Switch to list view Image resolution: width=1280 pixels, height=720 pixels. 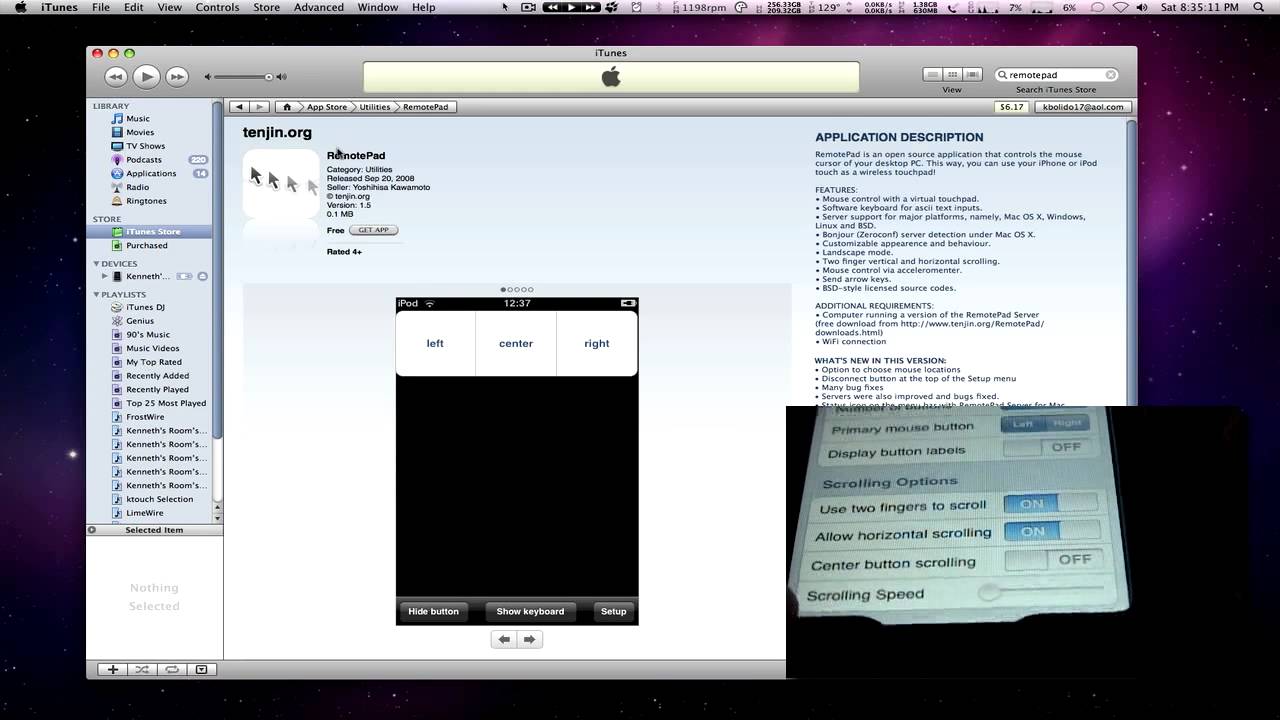(x=932, y=75)
